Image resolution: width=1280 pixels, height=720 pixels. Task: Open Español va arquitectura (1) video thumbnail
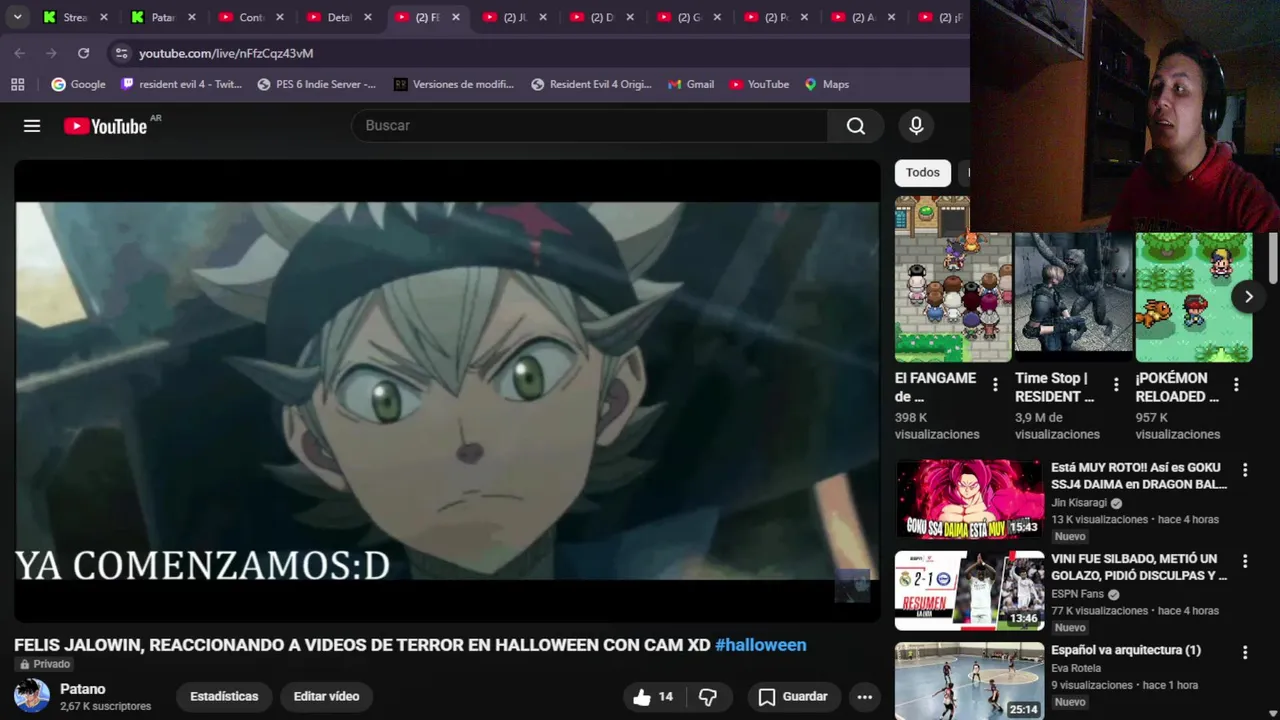tap(969, 681)
